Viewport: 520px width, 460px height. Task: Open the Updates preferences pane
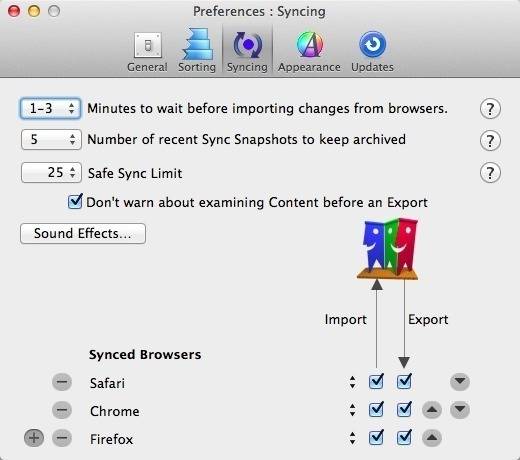pyautogui.click(x=372, y=52)
